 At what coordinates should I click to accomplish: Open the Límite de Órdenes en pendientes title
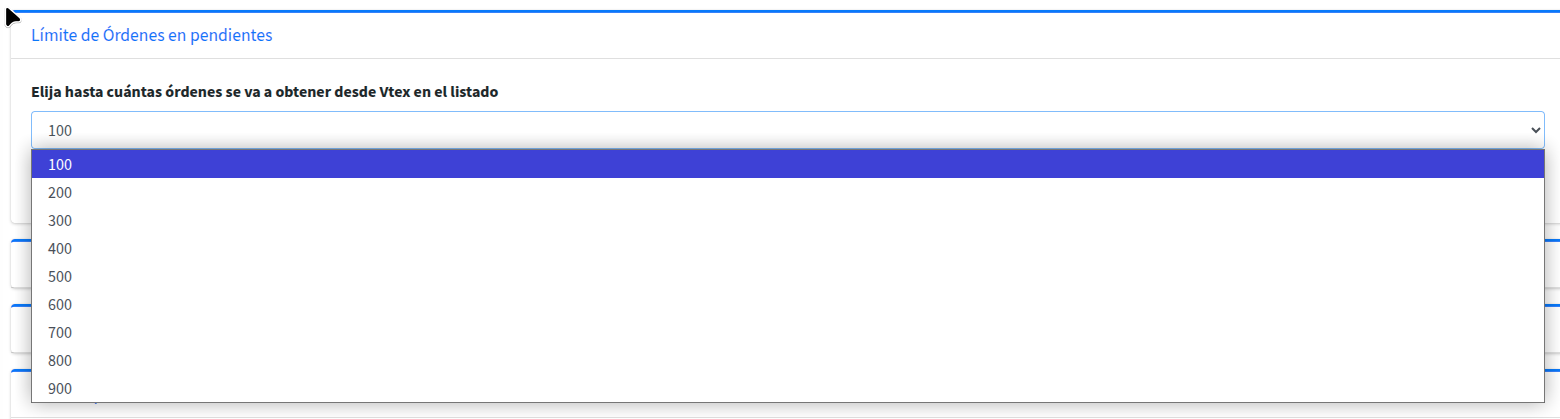152,35
